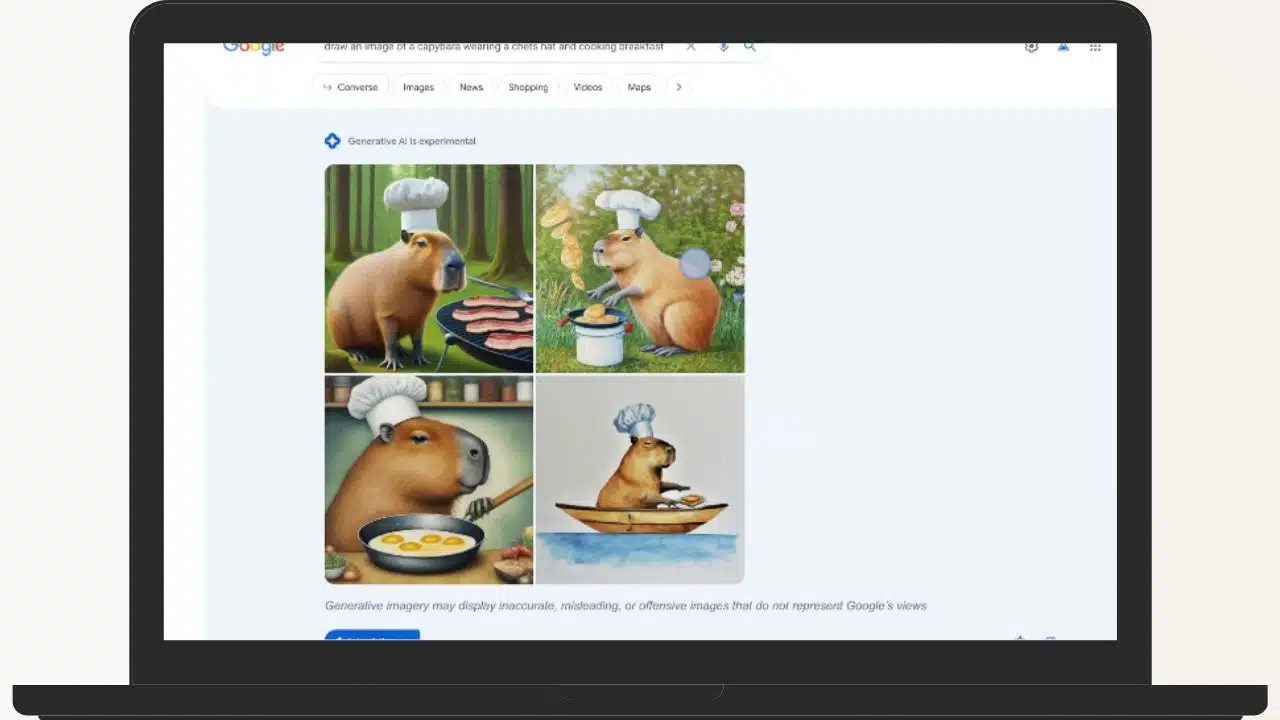Open the News search tab
This screenshot has height=720, width=1280.
click(470, 87)
